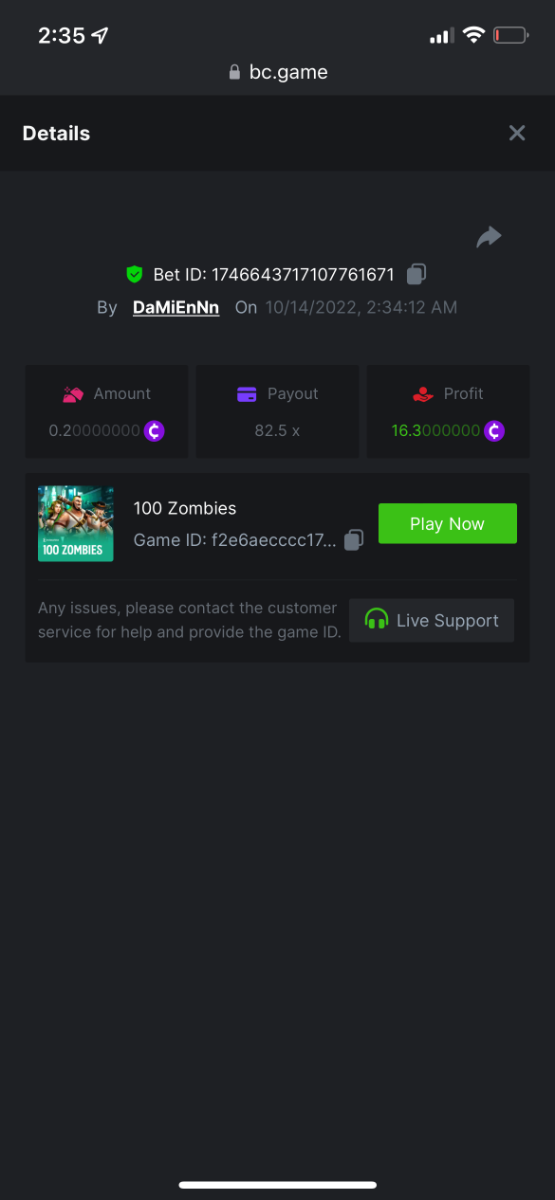Tap the purple Payout card icon
This screenshot has width=555, height=1200.
click(247, 394)
